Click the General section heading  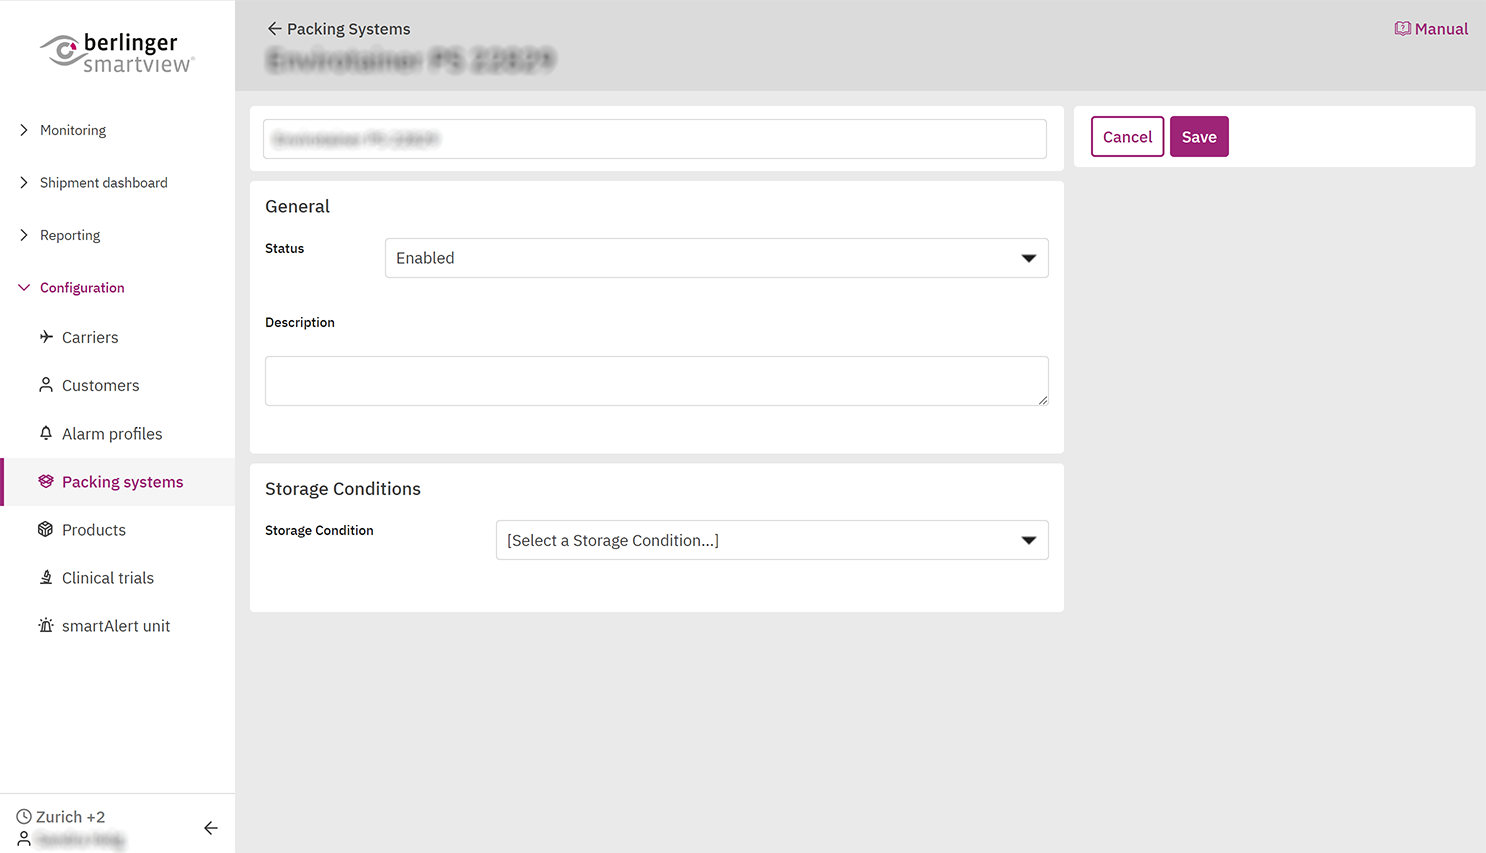pyautogui.click(x=297, y=206)
